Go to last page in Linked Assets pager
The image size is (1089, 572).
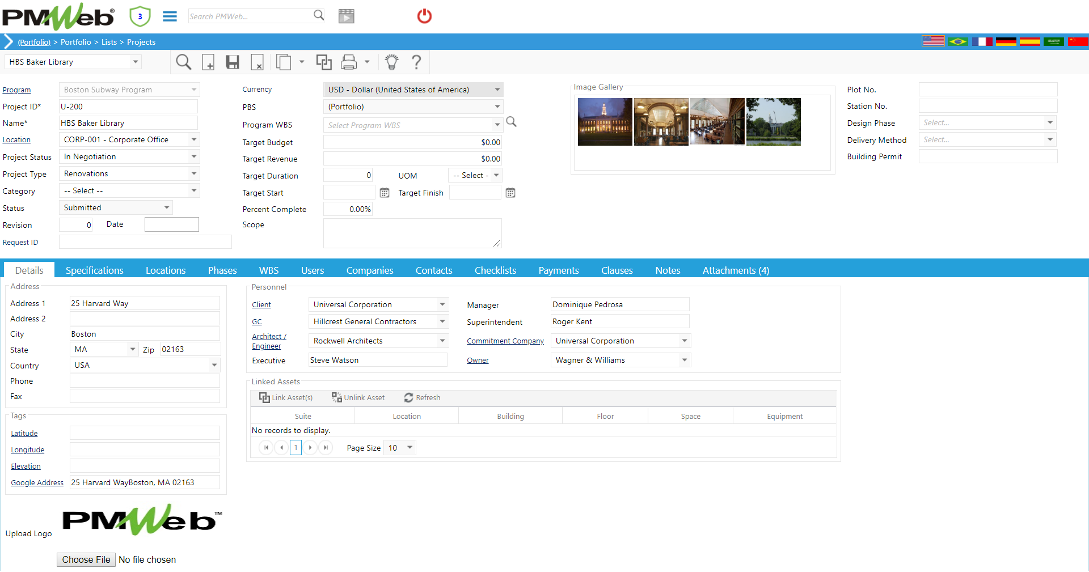tap(326, 448)
